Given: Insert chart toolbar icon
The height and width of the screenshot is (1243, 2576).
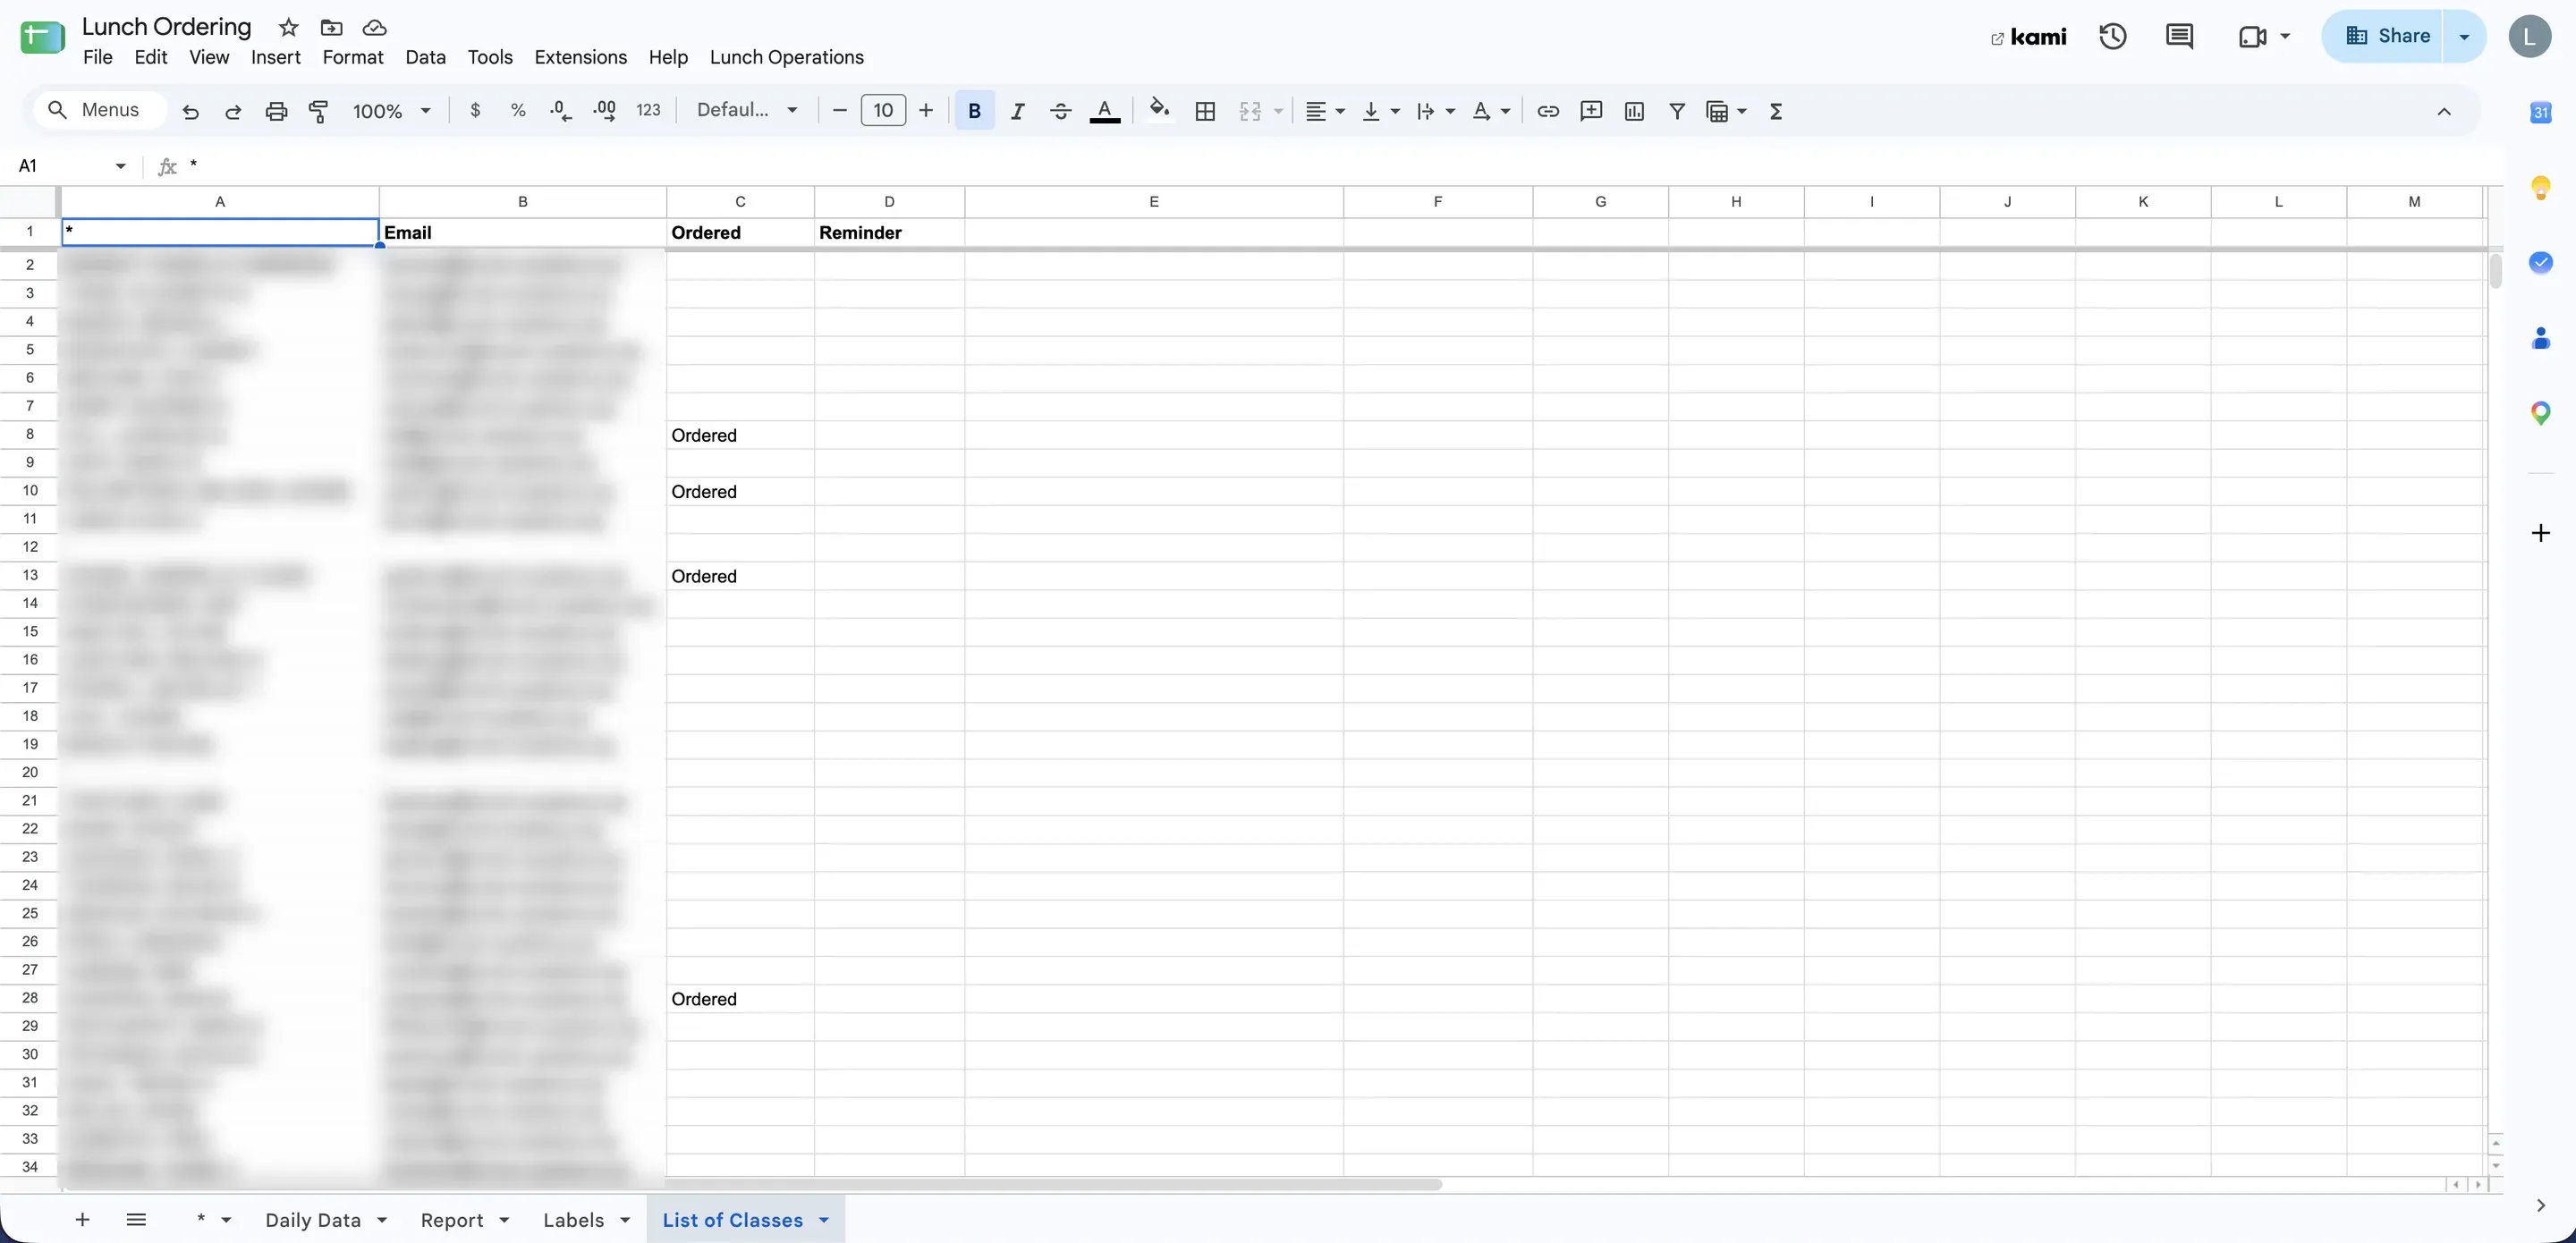Looking at the screenshot, I should click(x=1634, y=111).
